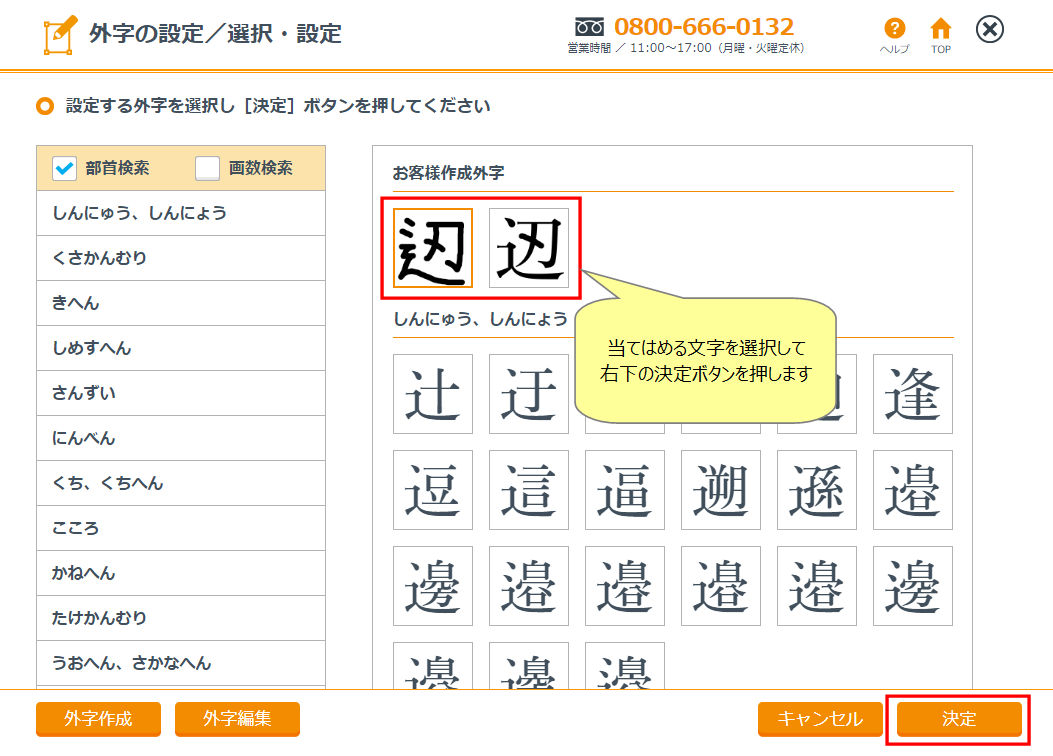Open 外字作成 to create a character
1053x756 pixels.
coord(98,719)
